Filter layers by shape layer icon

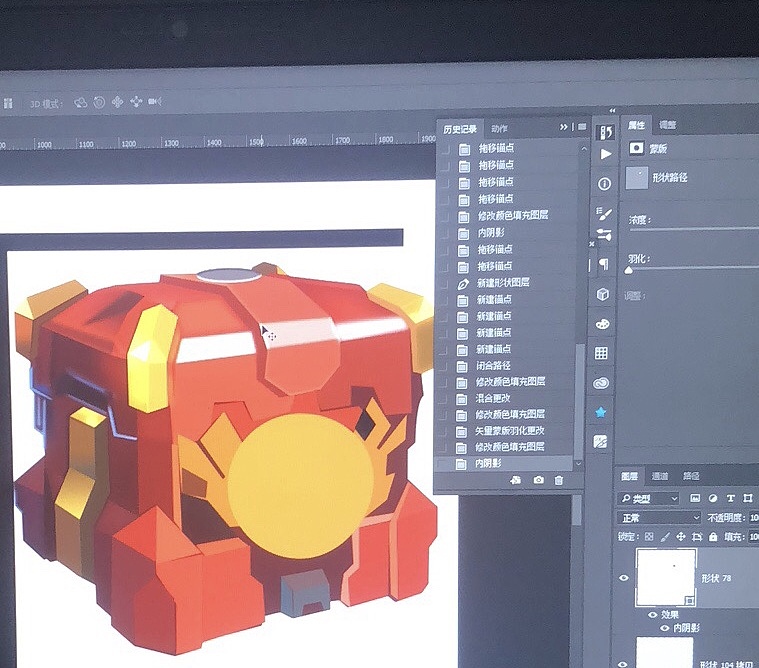(748, 498)
